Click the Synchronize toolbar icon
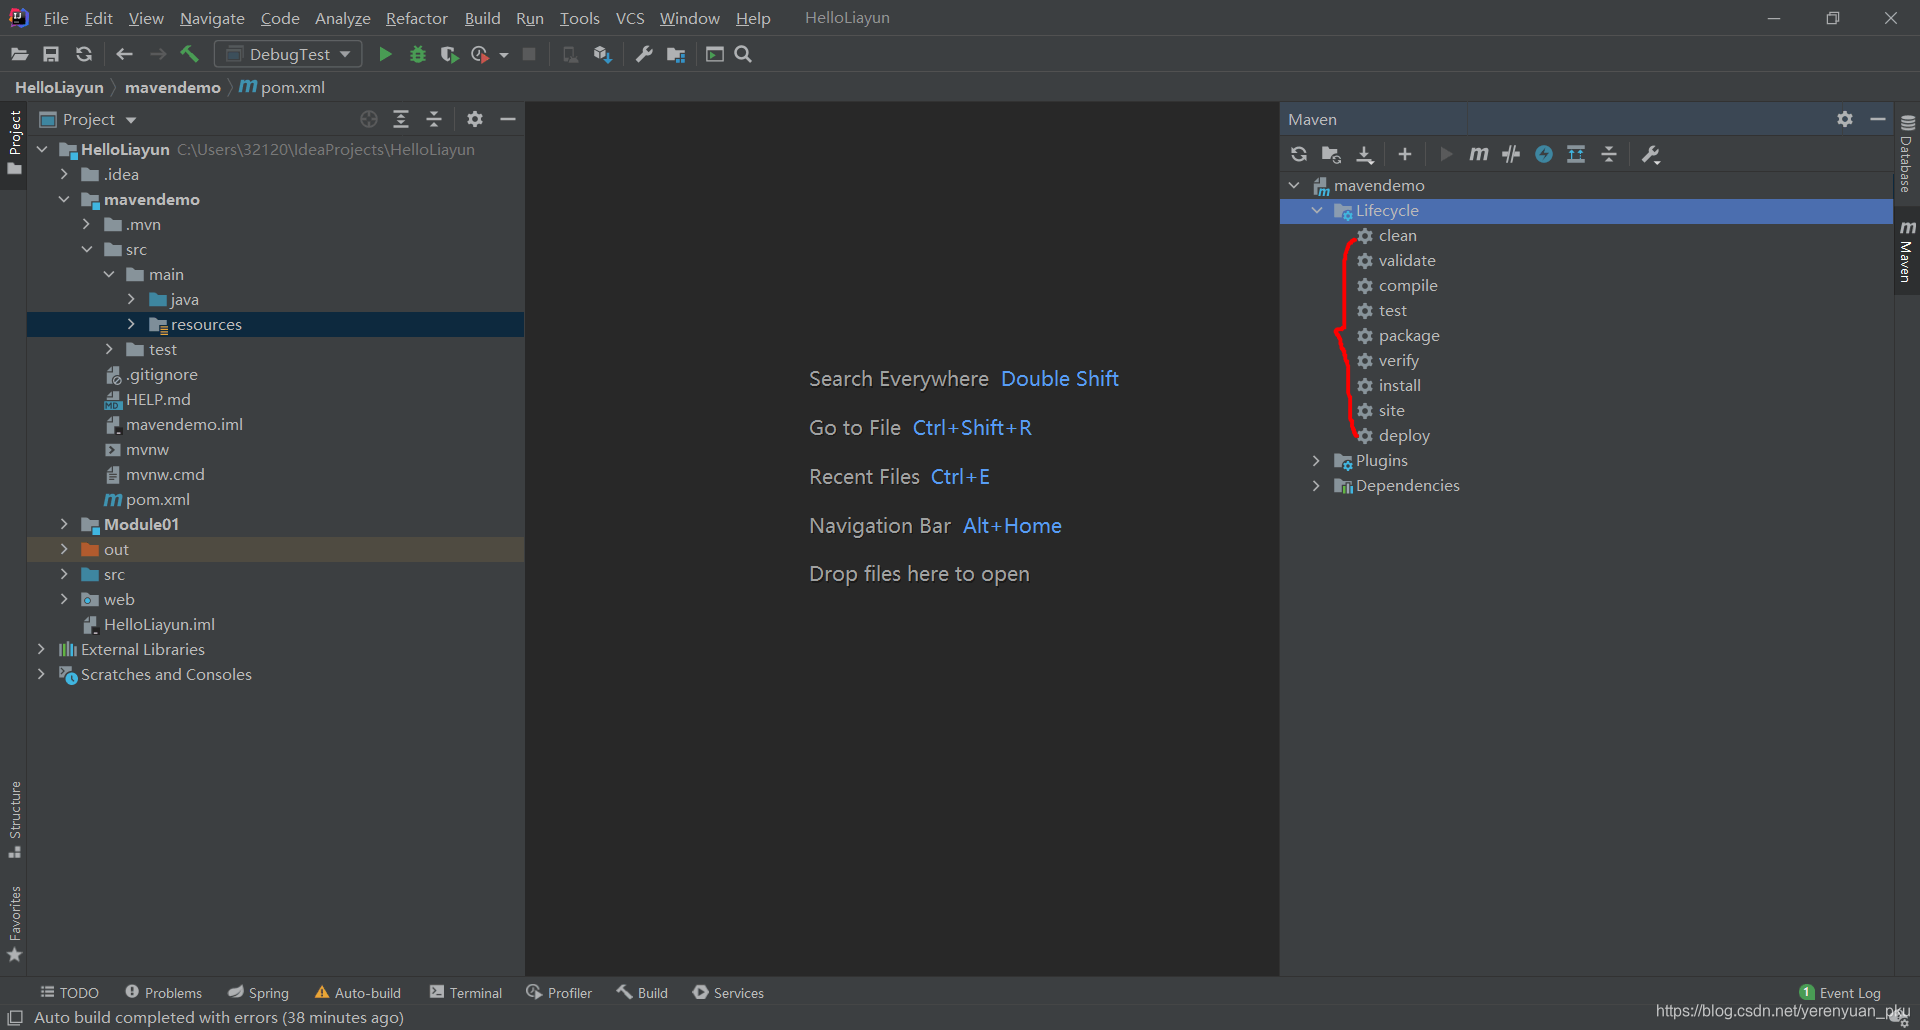 [x=84, y=54]
